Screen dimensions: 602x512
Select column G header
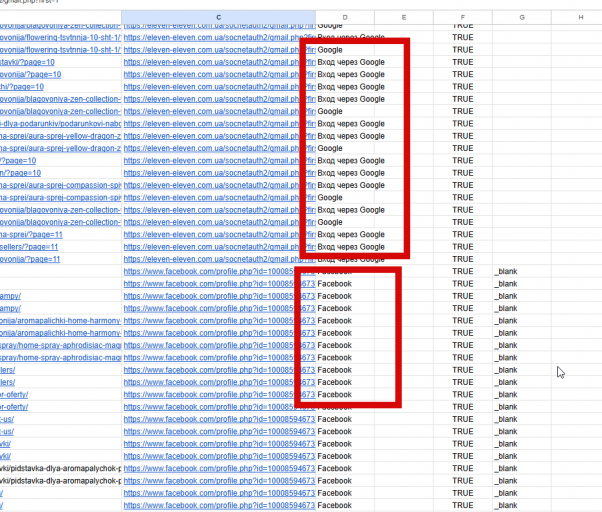tap(522, 17)
